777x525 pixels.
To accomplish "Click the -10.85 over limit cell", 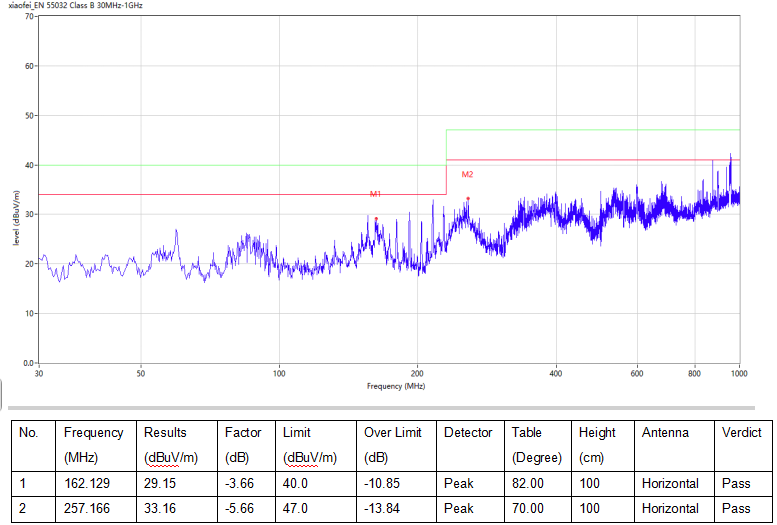I will click(385, 483).
